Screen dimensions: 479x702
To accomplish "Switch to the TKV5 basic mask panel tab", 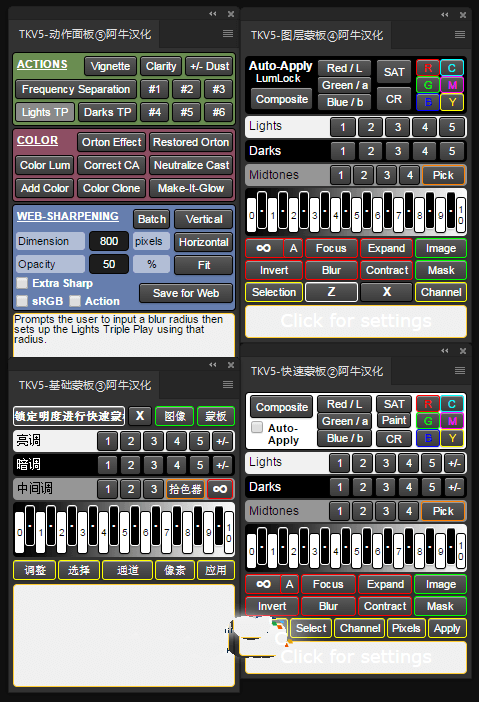I will pos(85,385).
